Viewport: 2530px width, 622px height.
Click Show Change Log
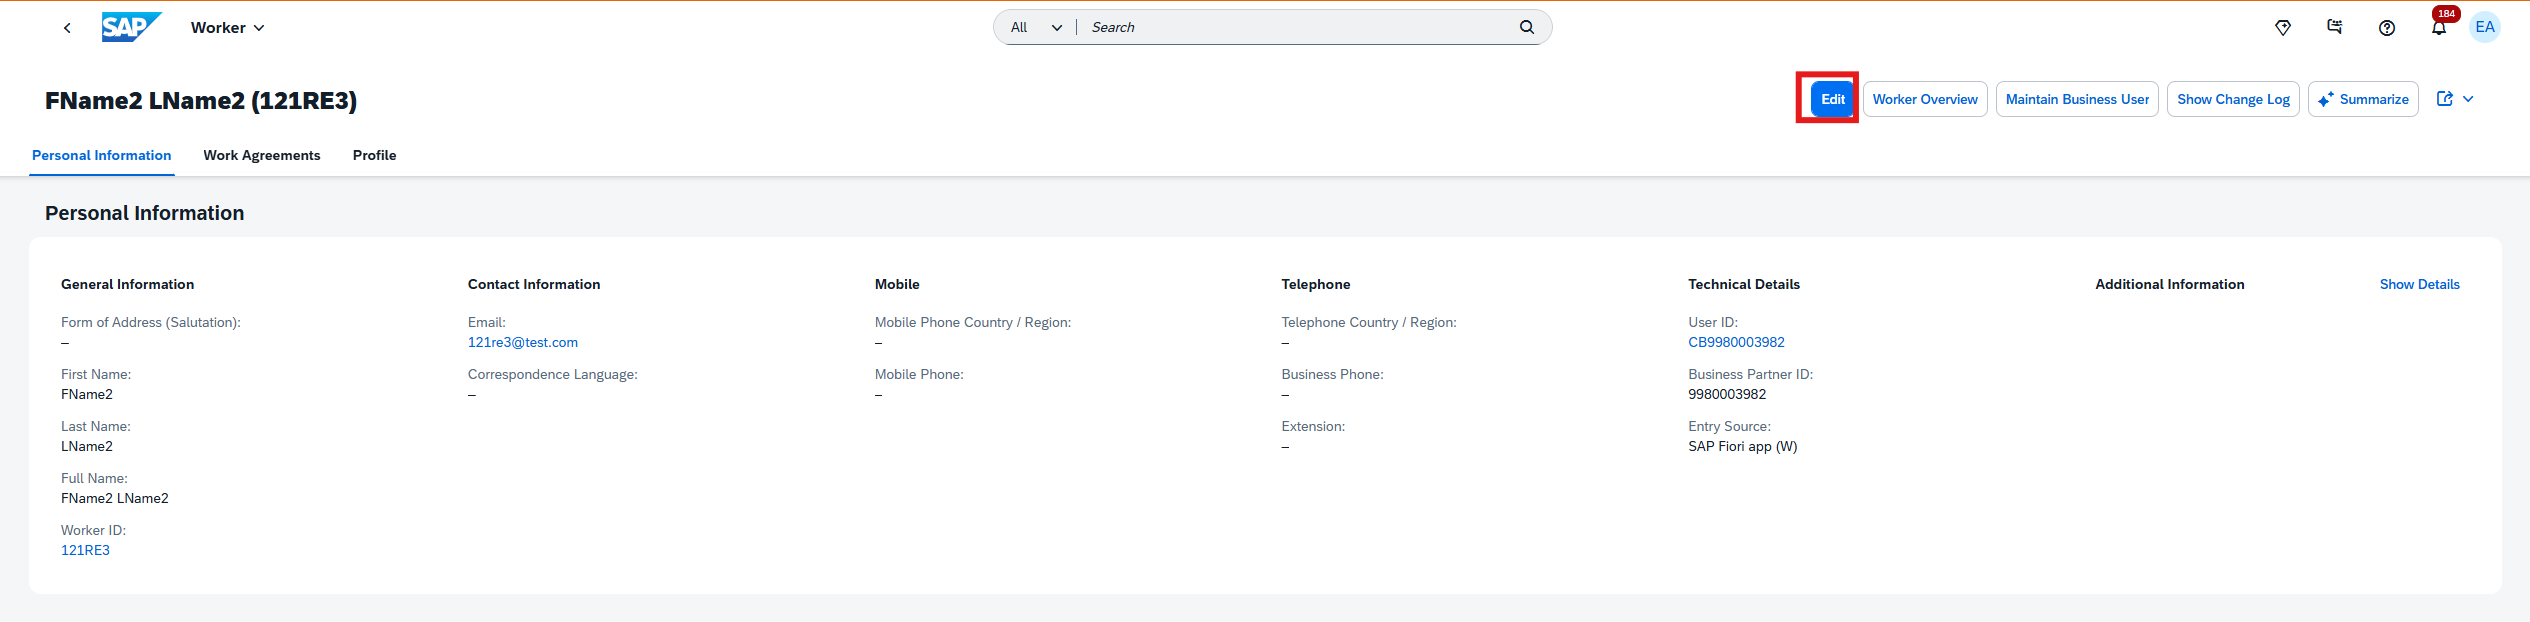tap(2233, 99)
